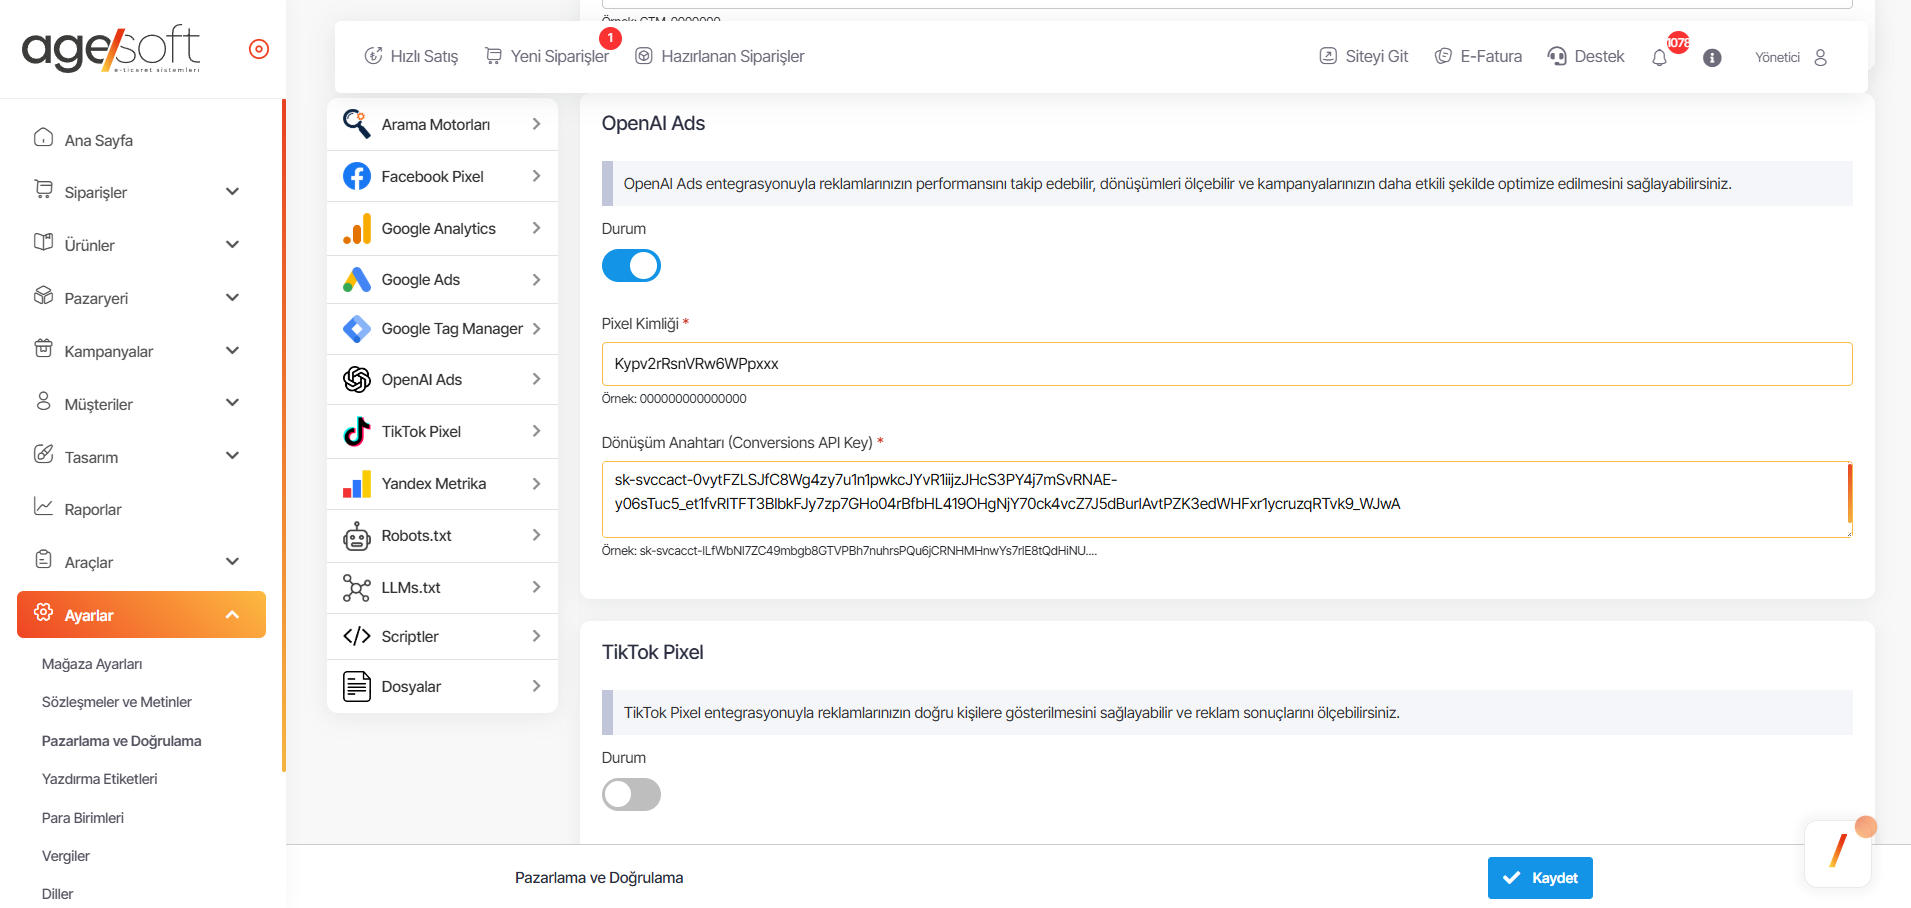
Task: Click the Google Ads logo icon
Action: tap(357, 280)
